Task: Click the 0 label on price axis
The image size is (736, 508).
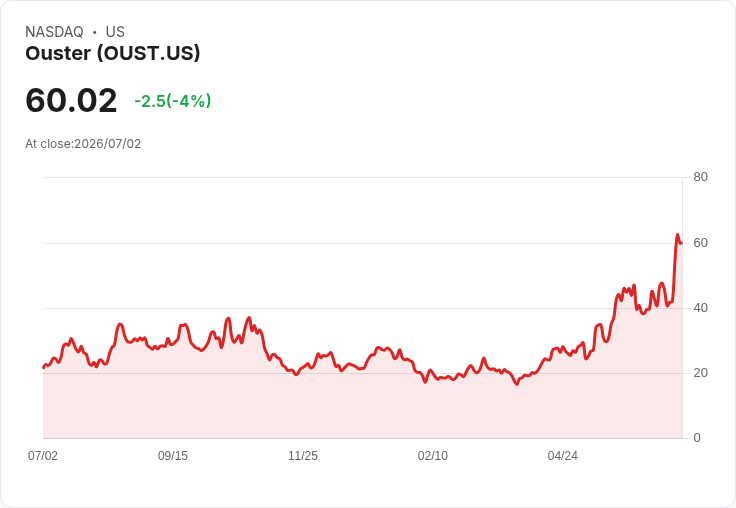Action: (697, 438)
